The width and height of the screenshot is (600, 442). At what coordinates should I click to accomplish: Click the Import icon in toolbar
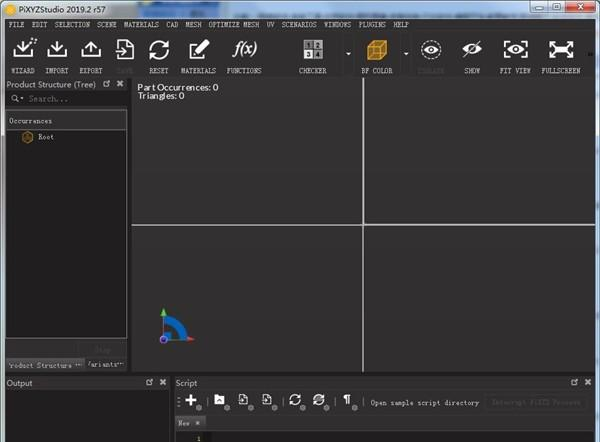click(x=57, y=51)
